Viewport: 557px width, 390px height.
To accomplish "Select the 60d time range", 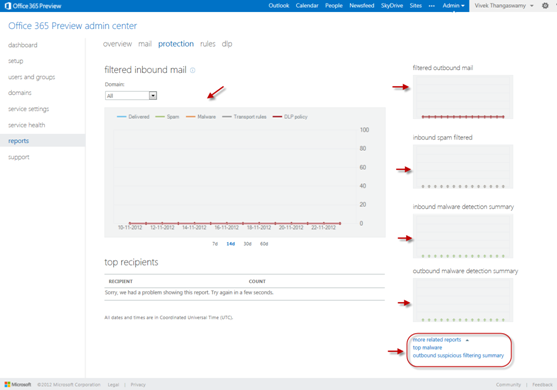I will [264, 244].
